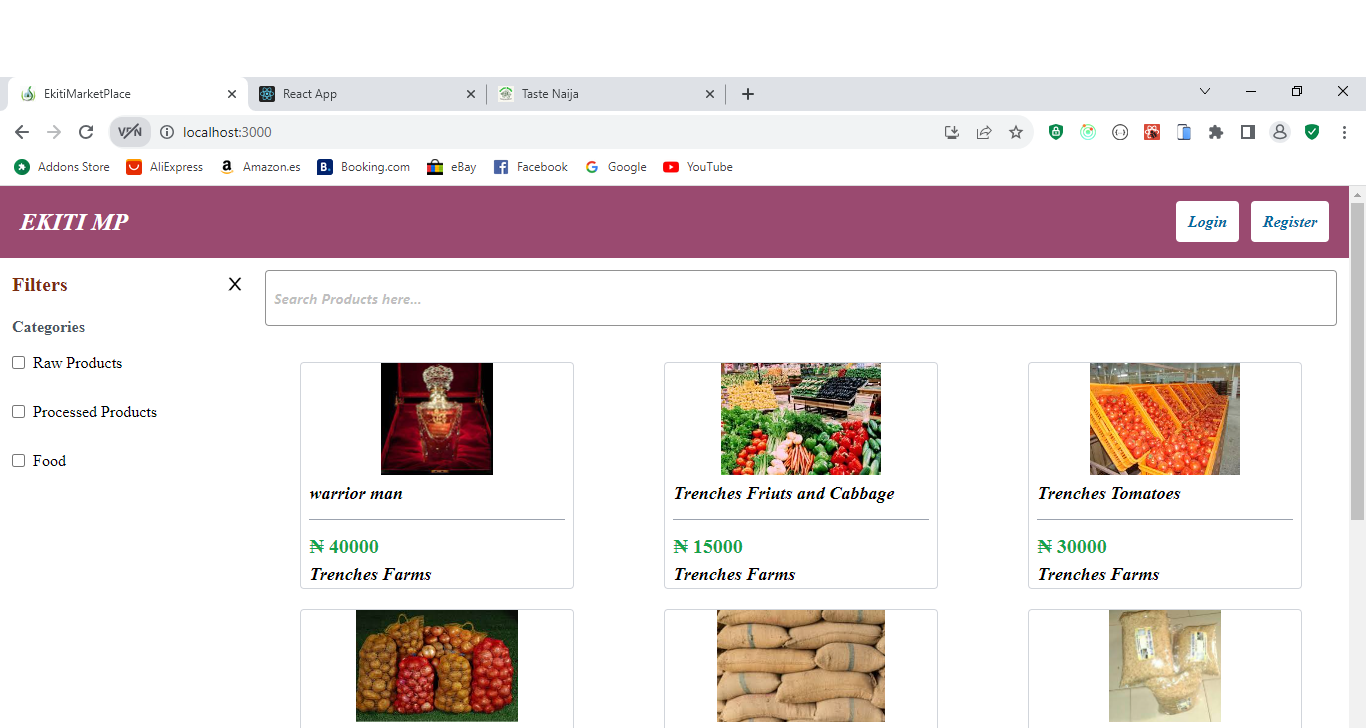
Task: Open the Extensions puzzle piece menu
Action: click(x=1216, y=132)
